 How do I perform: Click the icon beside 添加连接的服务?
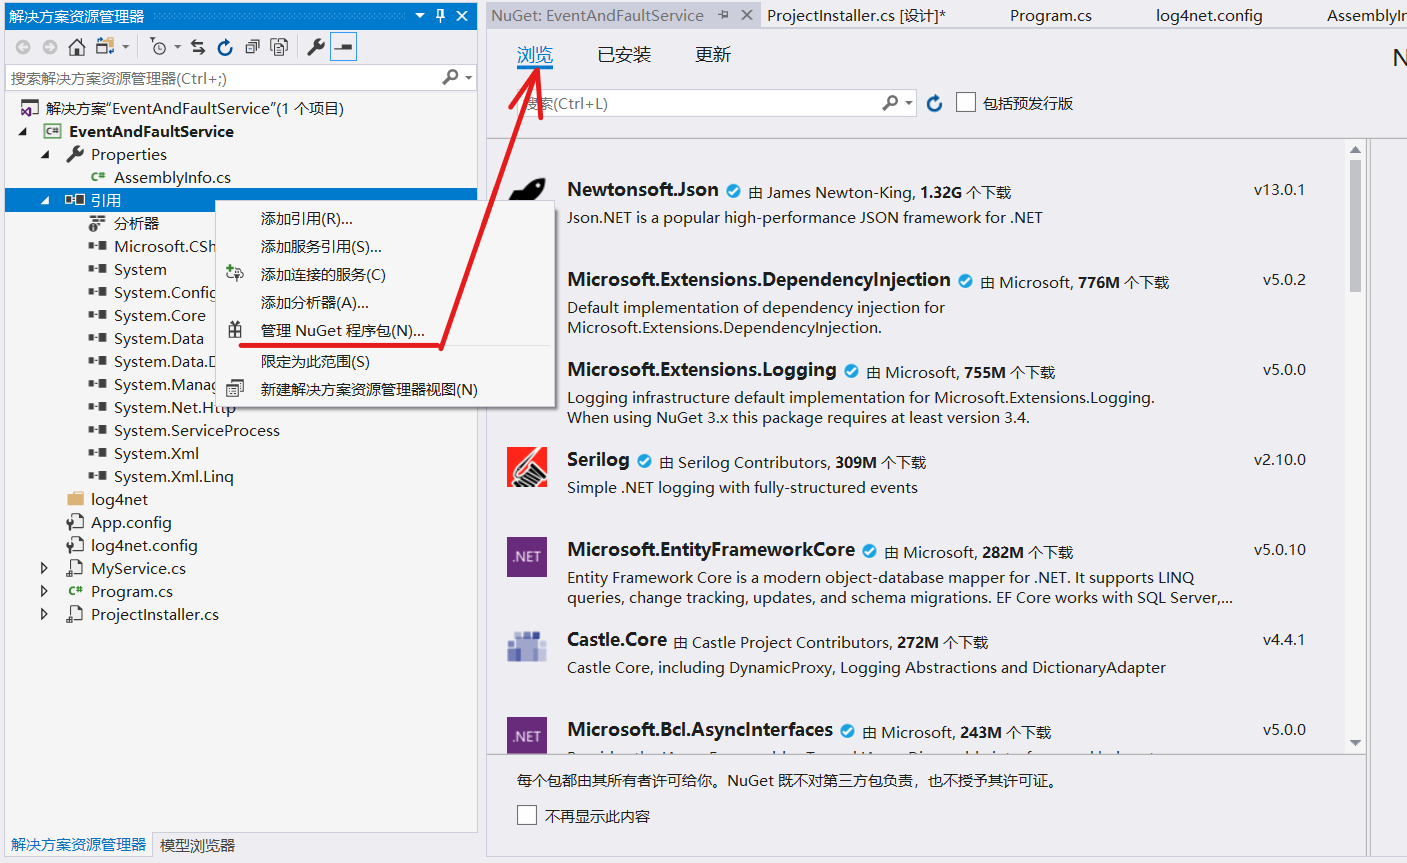[x=235, y=273]
